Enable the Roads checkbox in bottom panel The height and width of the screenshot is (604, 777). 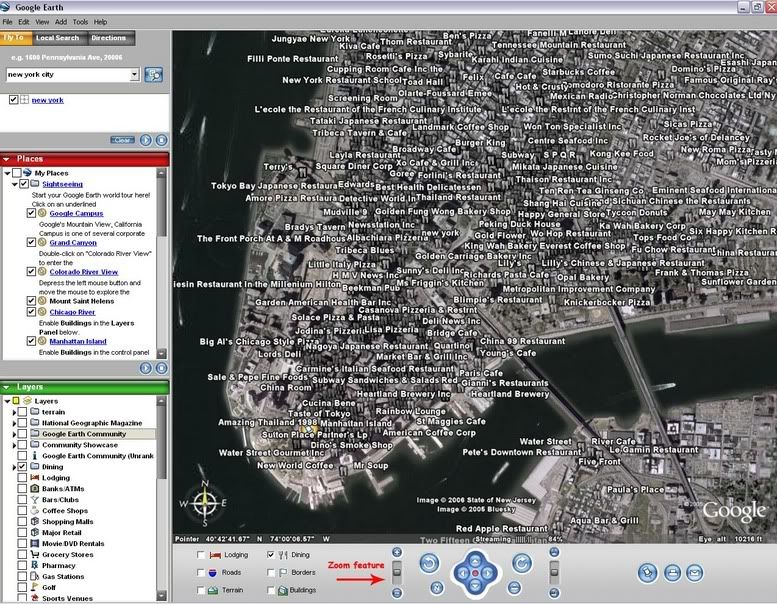[x=201, y=572]
